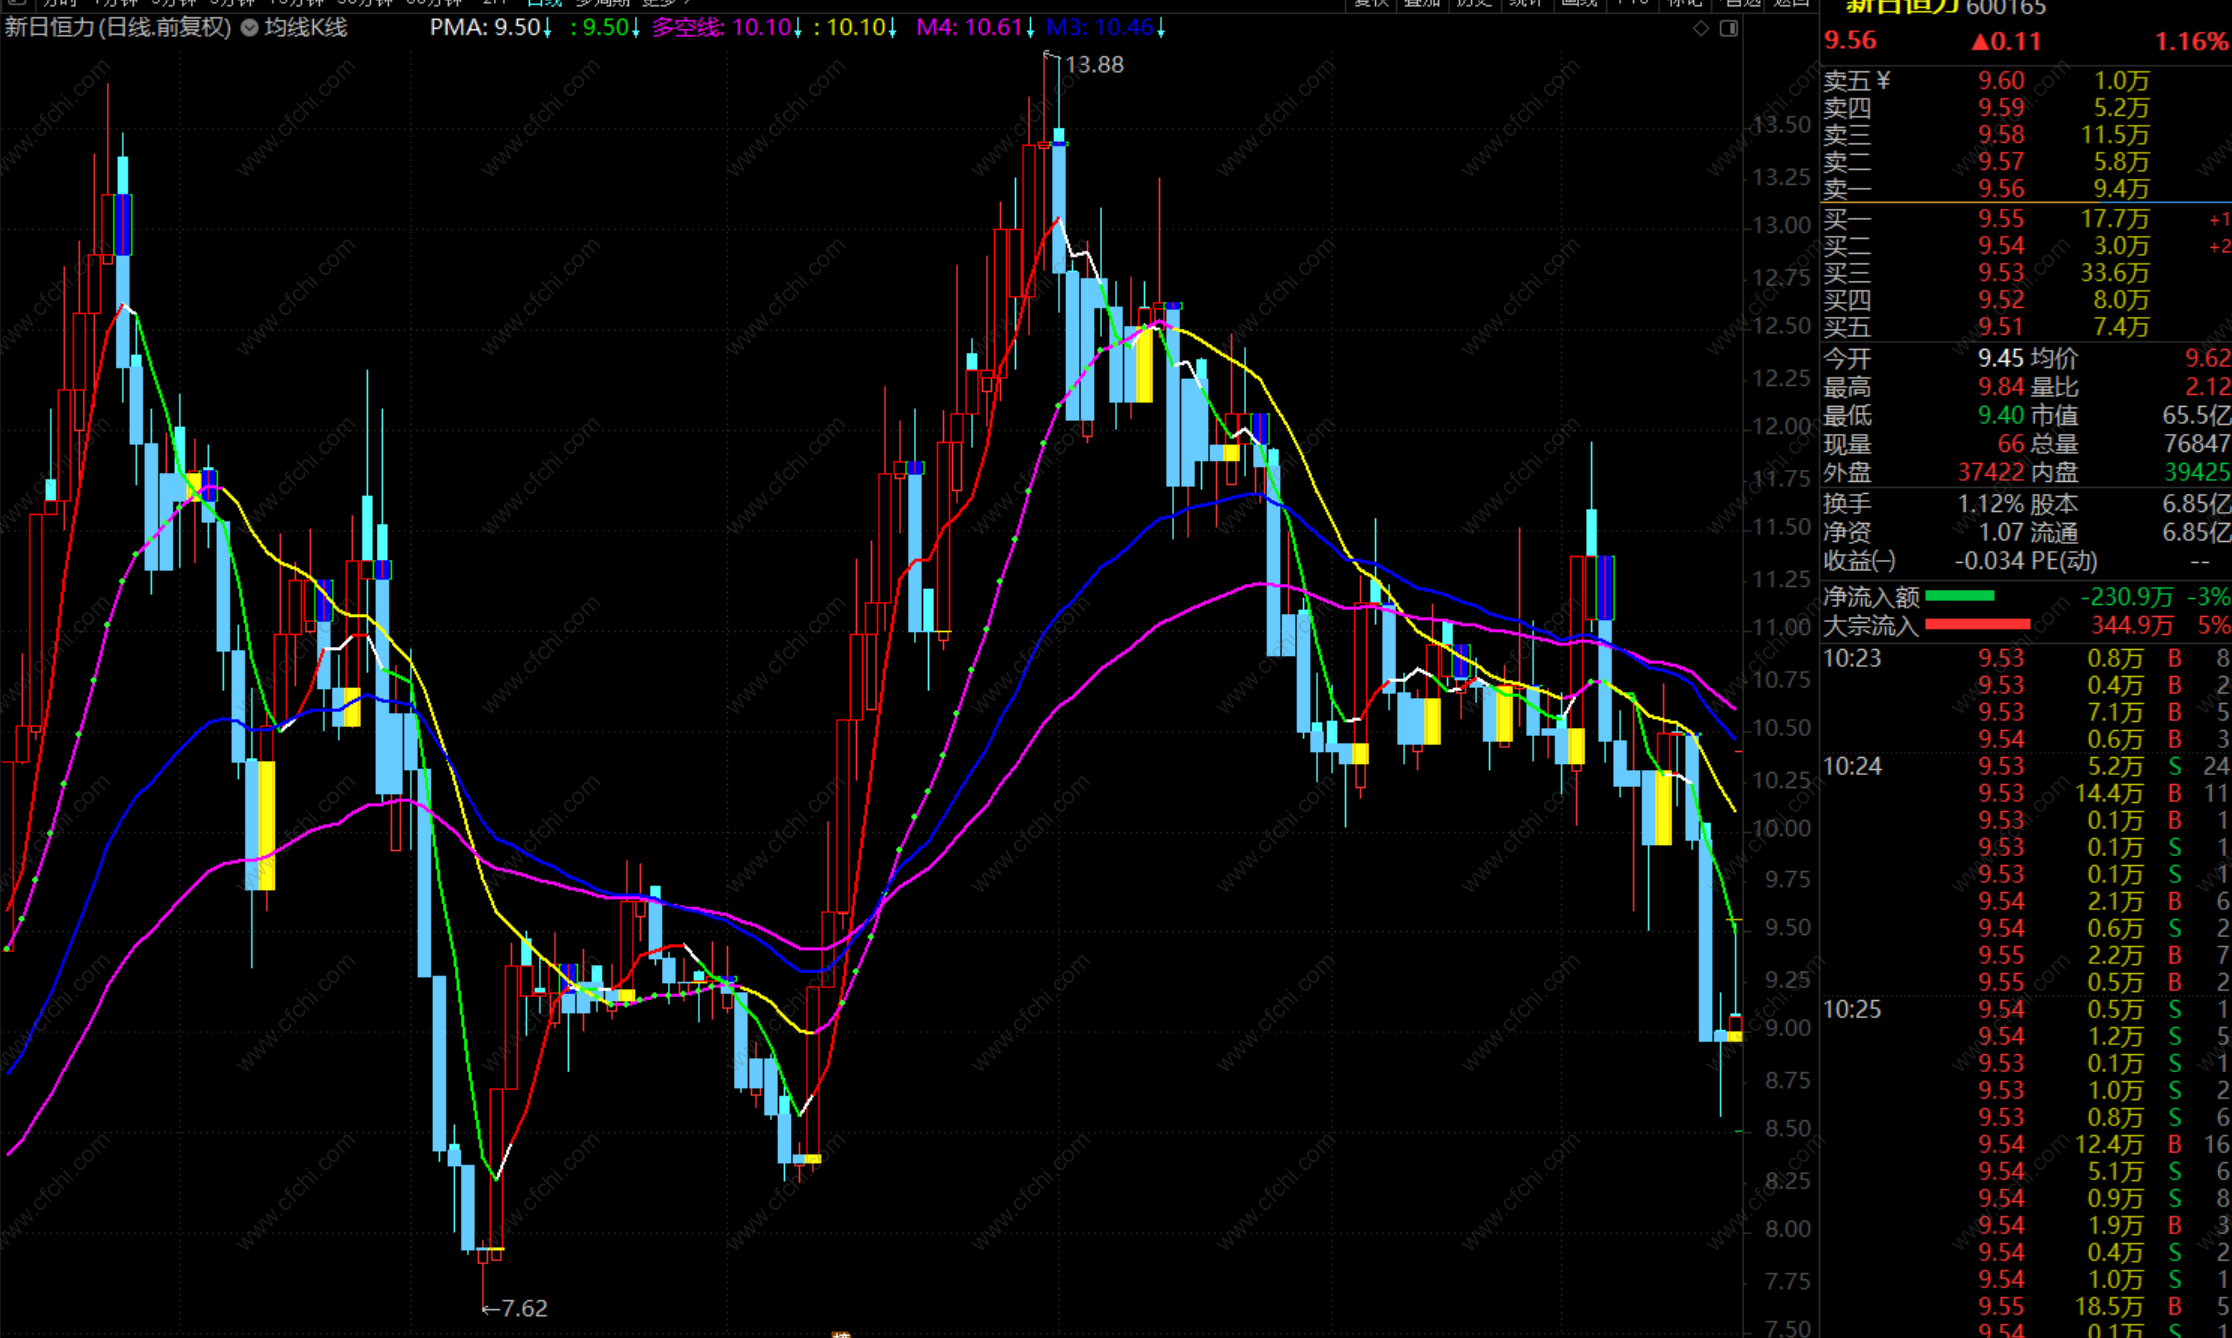The height and width of the screenshot is (1338, 2232).
Task: Click the diamond icon above the chart
Action: (x=1701, y=28)
